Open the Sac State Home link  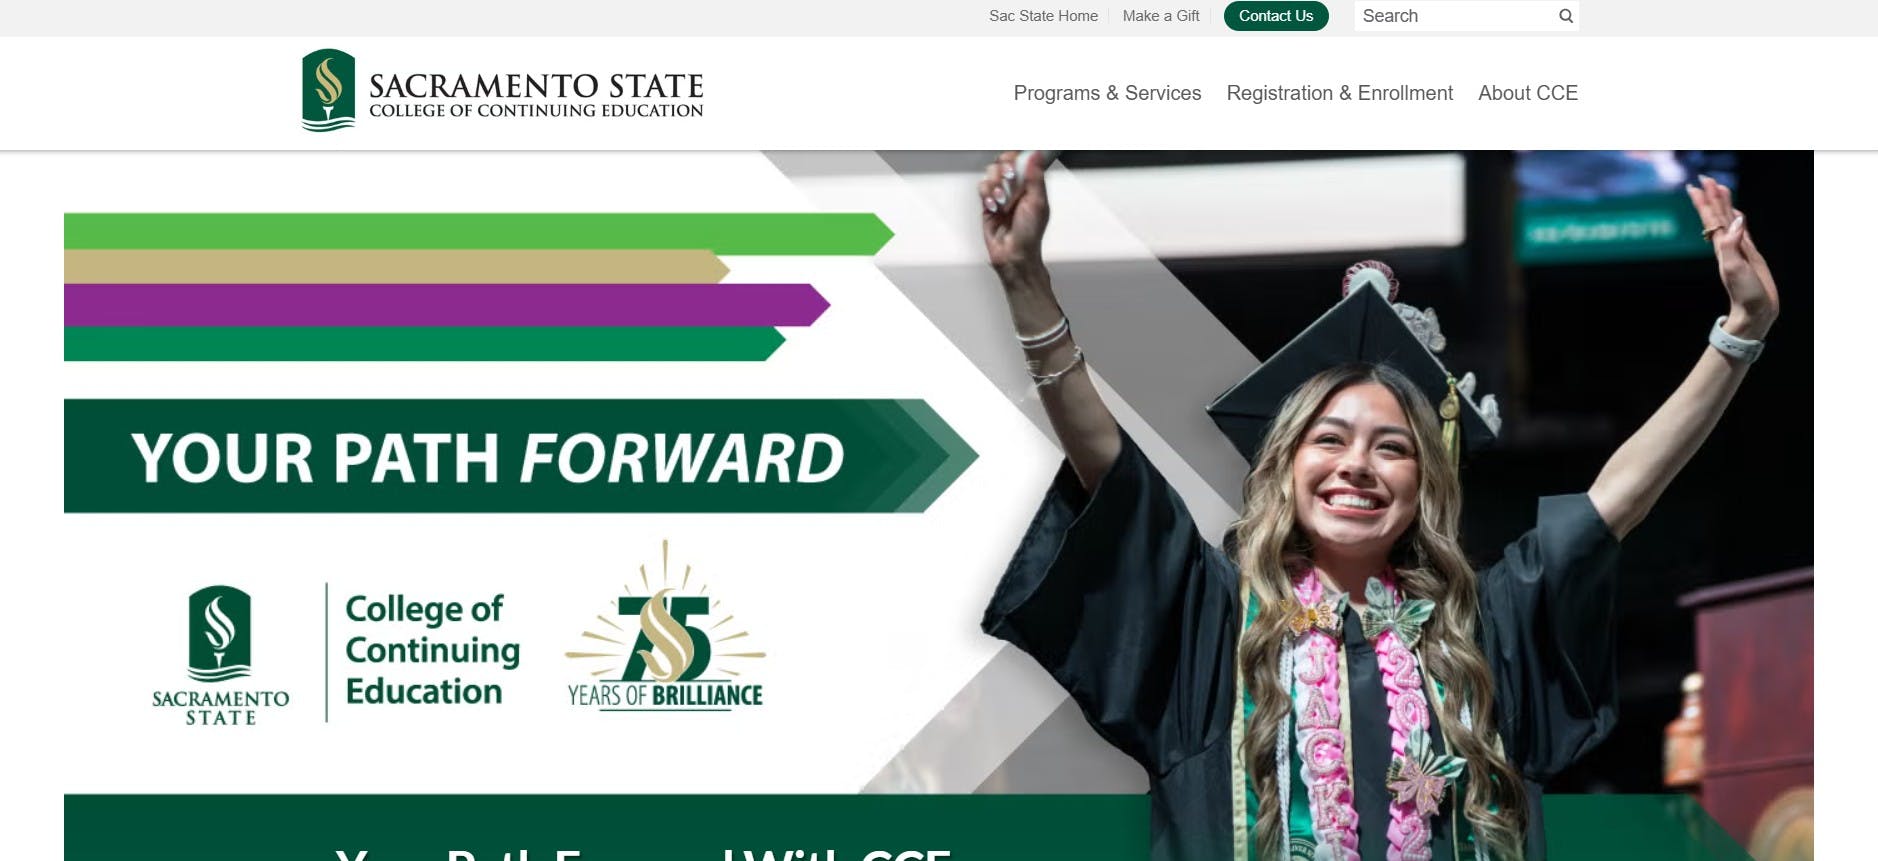coord(1043,16)
